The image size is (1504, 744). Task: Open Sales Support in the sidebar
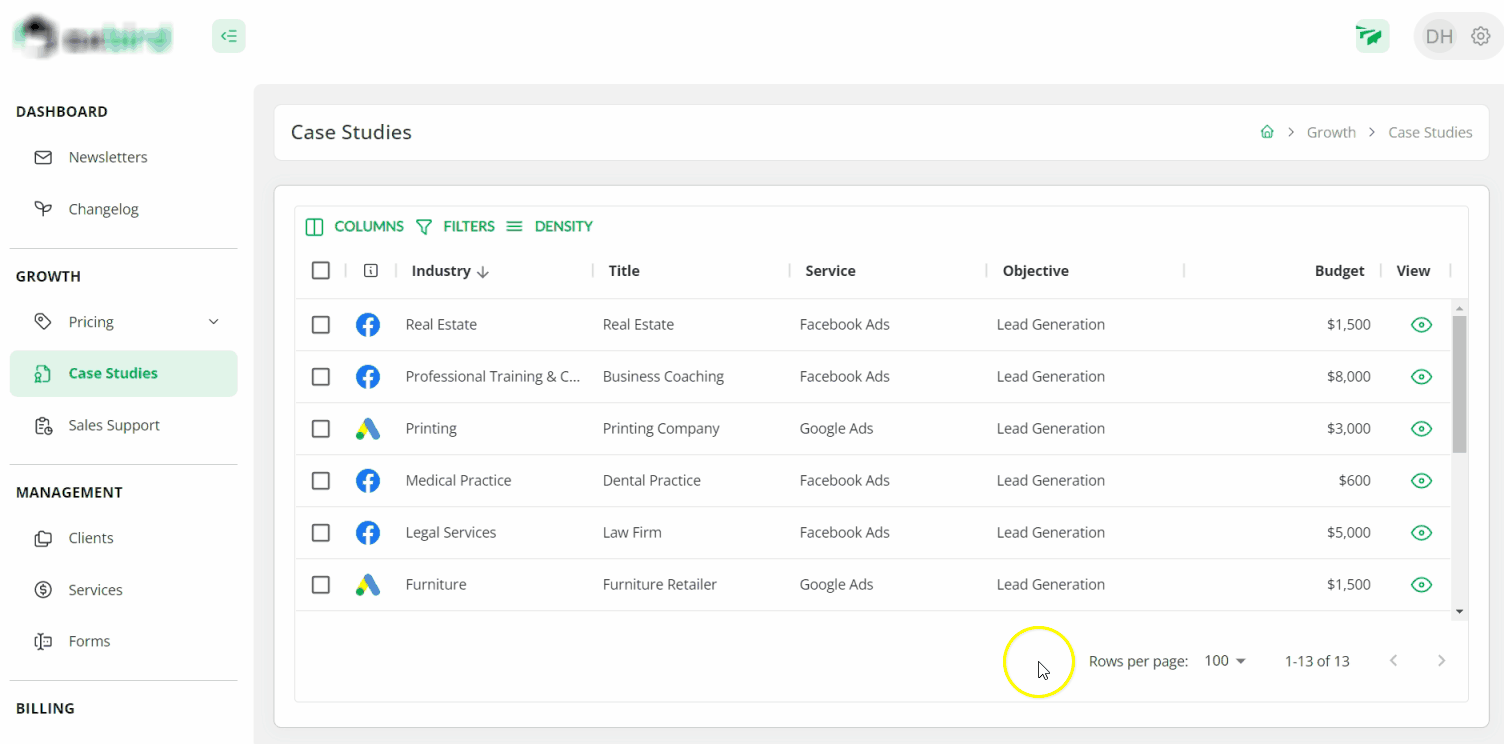[x=124, y=426]
